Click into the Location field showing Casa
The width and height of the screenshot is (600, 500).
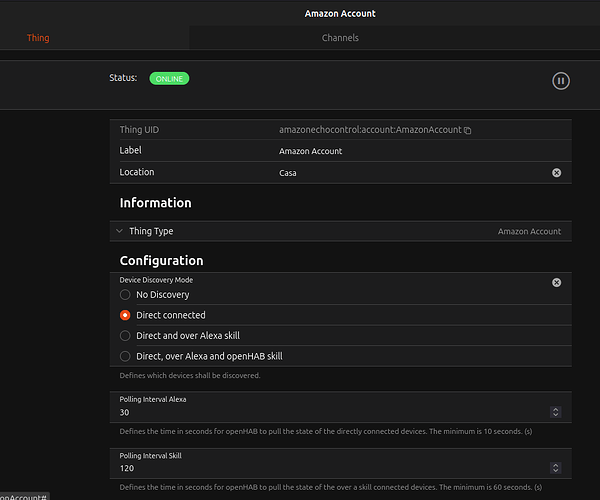click(x=400, y=173)
